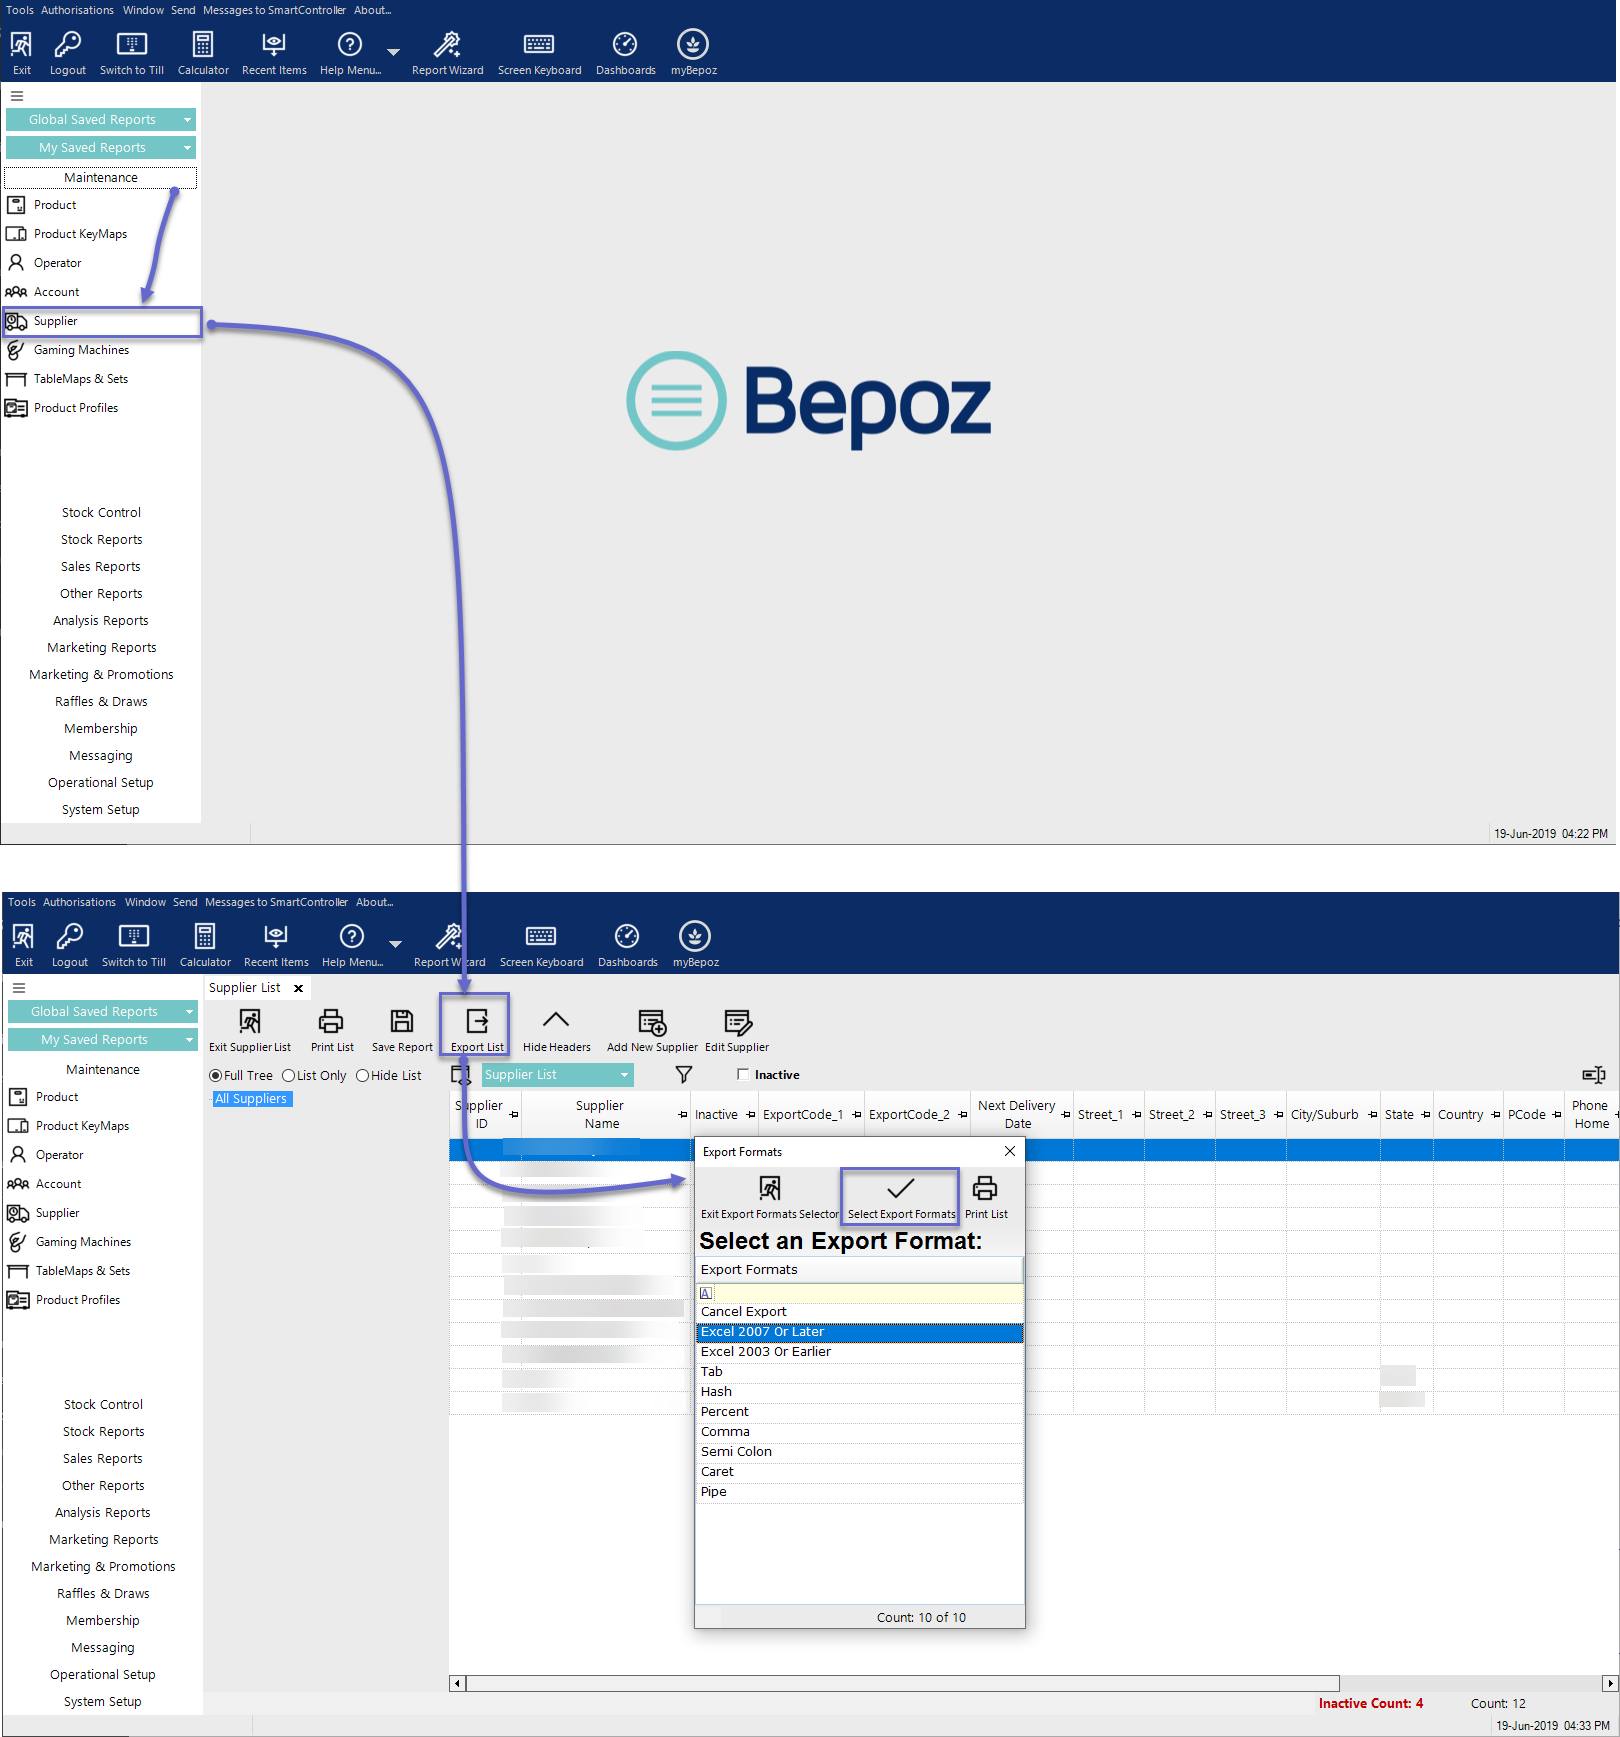Viewport: 1620px width, 1737px height.
Task: Click Add New Supplier icon
Action: point(652,1022)
